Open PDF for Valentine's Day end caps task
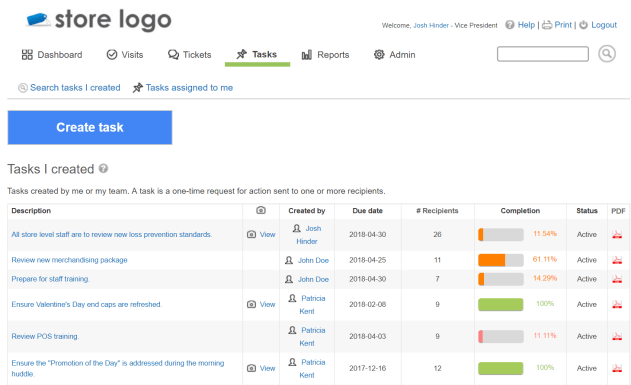The image size is (631, 385). click(617, 305)
